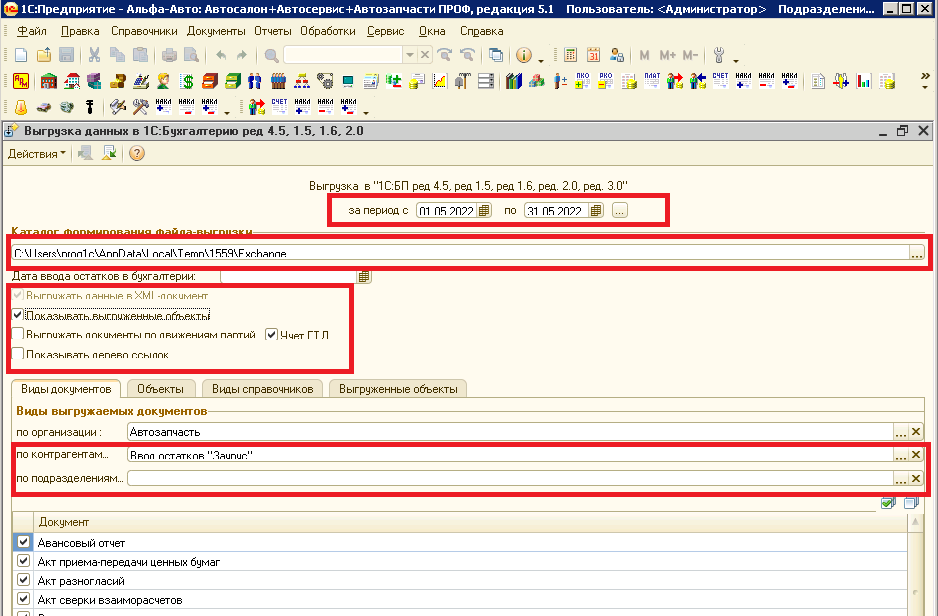Click the export catalog path field
This screenshot has width=938, height=616.
(460, 254)
